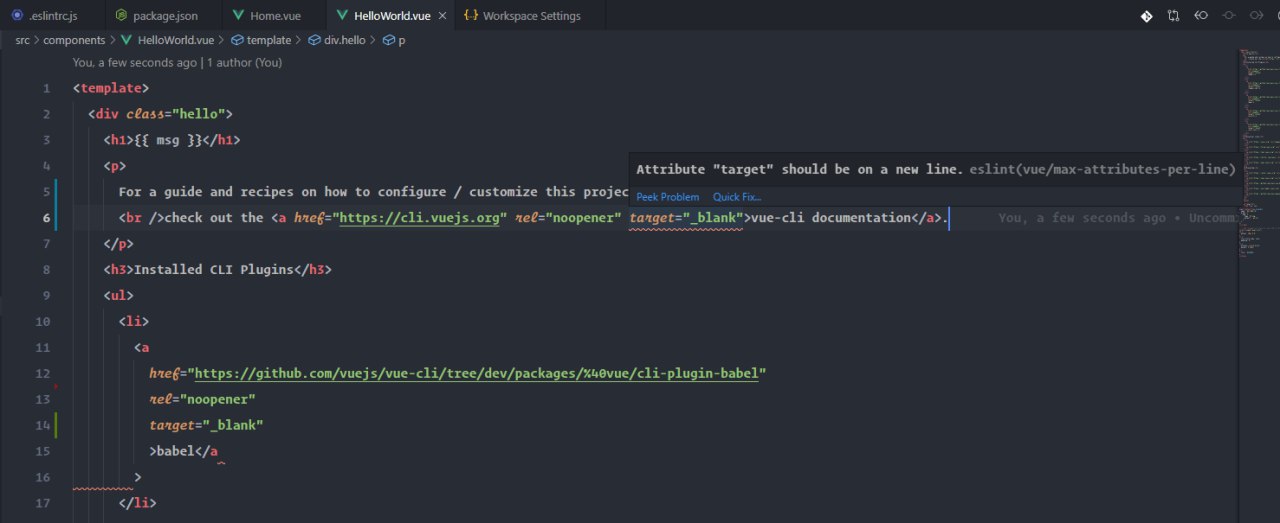Click class="hello" attribute on line 2
This screenshot has height=523, width=1280.
click(x=176, y=114)
